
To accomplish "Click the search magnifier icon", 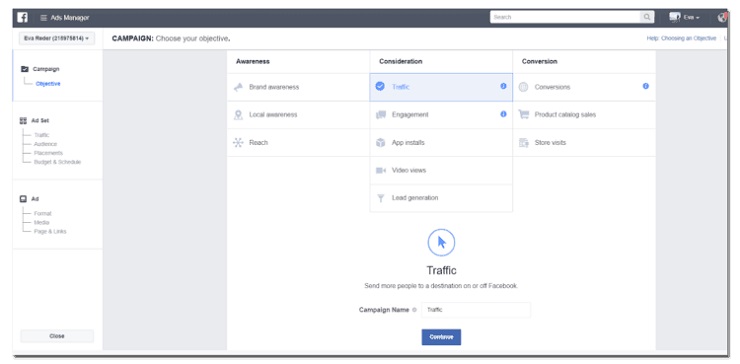I will pyautogui.click(x=647, y=17).
